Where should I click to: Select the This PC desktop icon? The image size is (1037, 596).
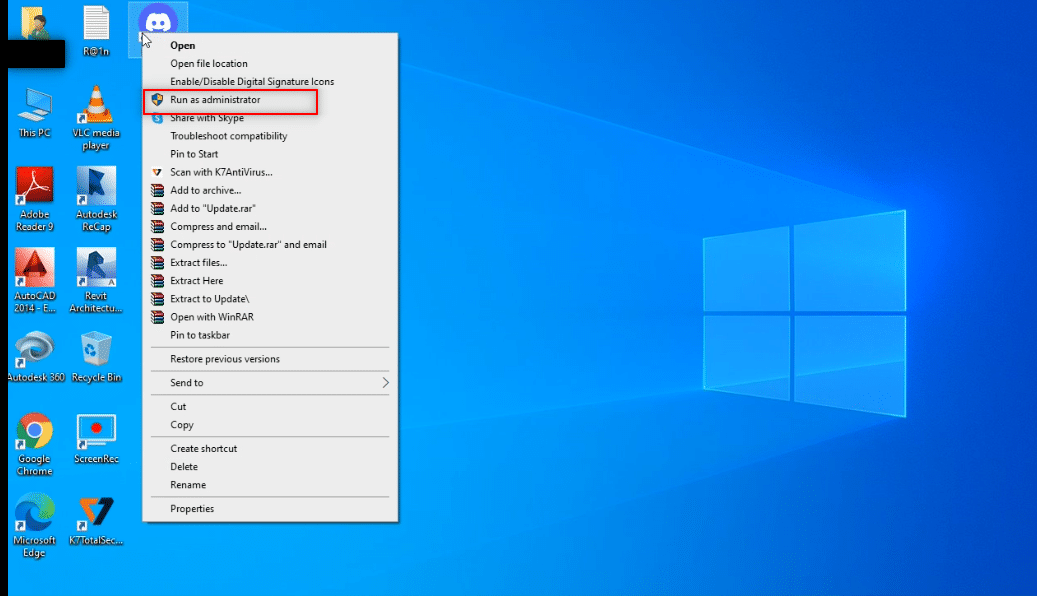coord(34,112)
